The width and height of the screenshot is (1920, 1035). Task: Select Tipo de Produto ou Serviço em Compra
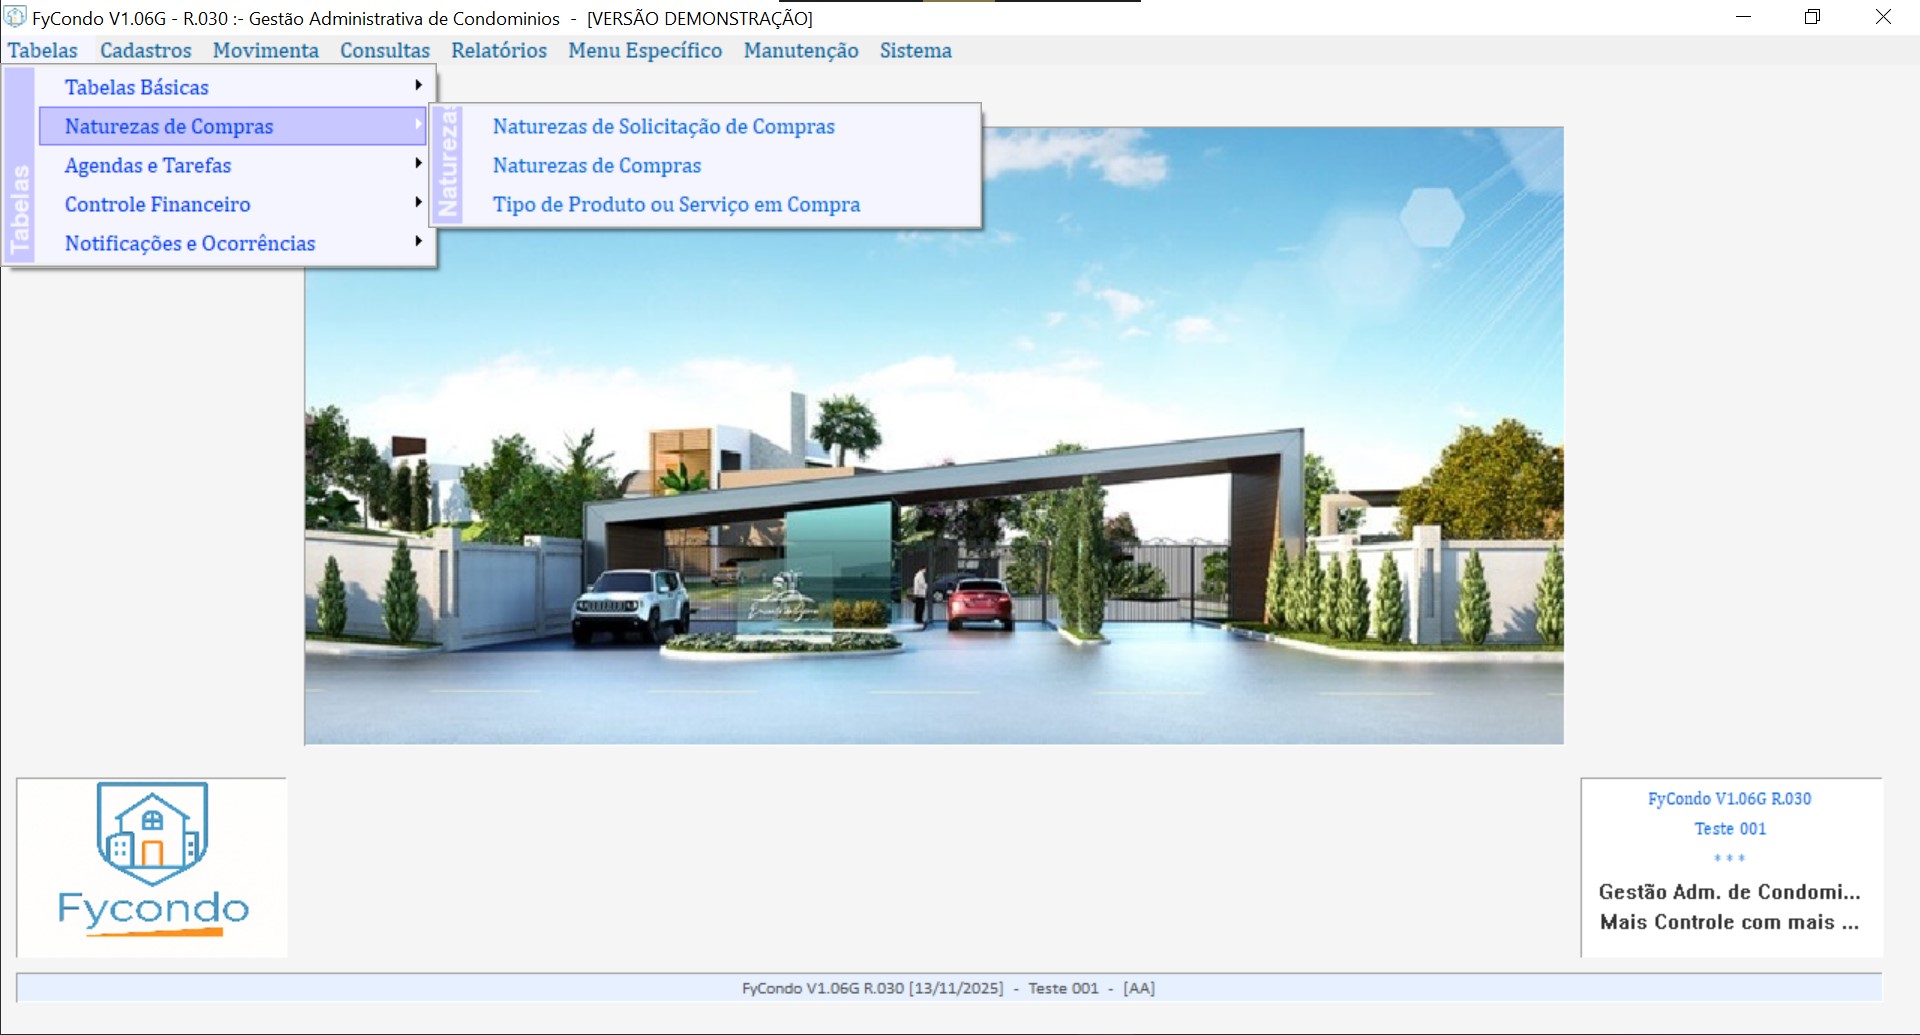click(676, 204)
